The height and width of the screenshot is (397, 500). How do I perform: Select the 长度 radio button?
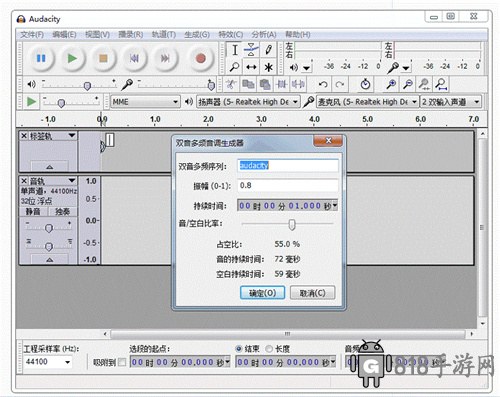[x=269, y=349]
